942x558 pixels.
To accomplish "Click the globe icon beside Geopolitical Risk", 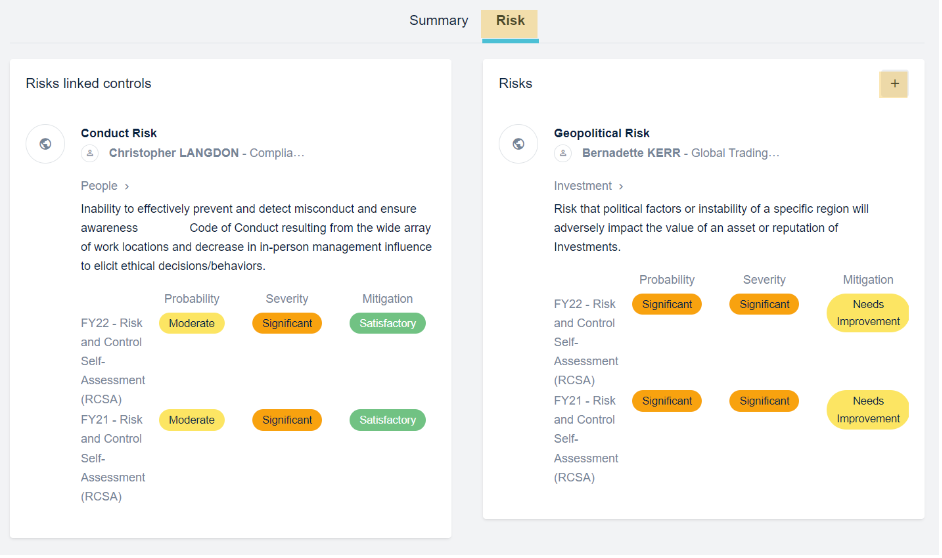I will click(518, 144).
